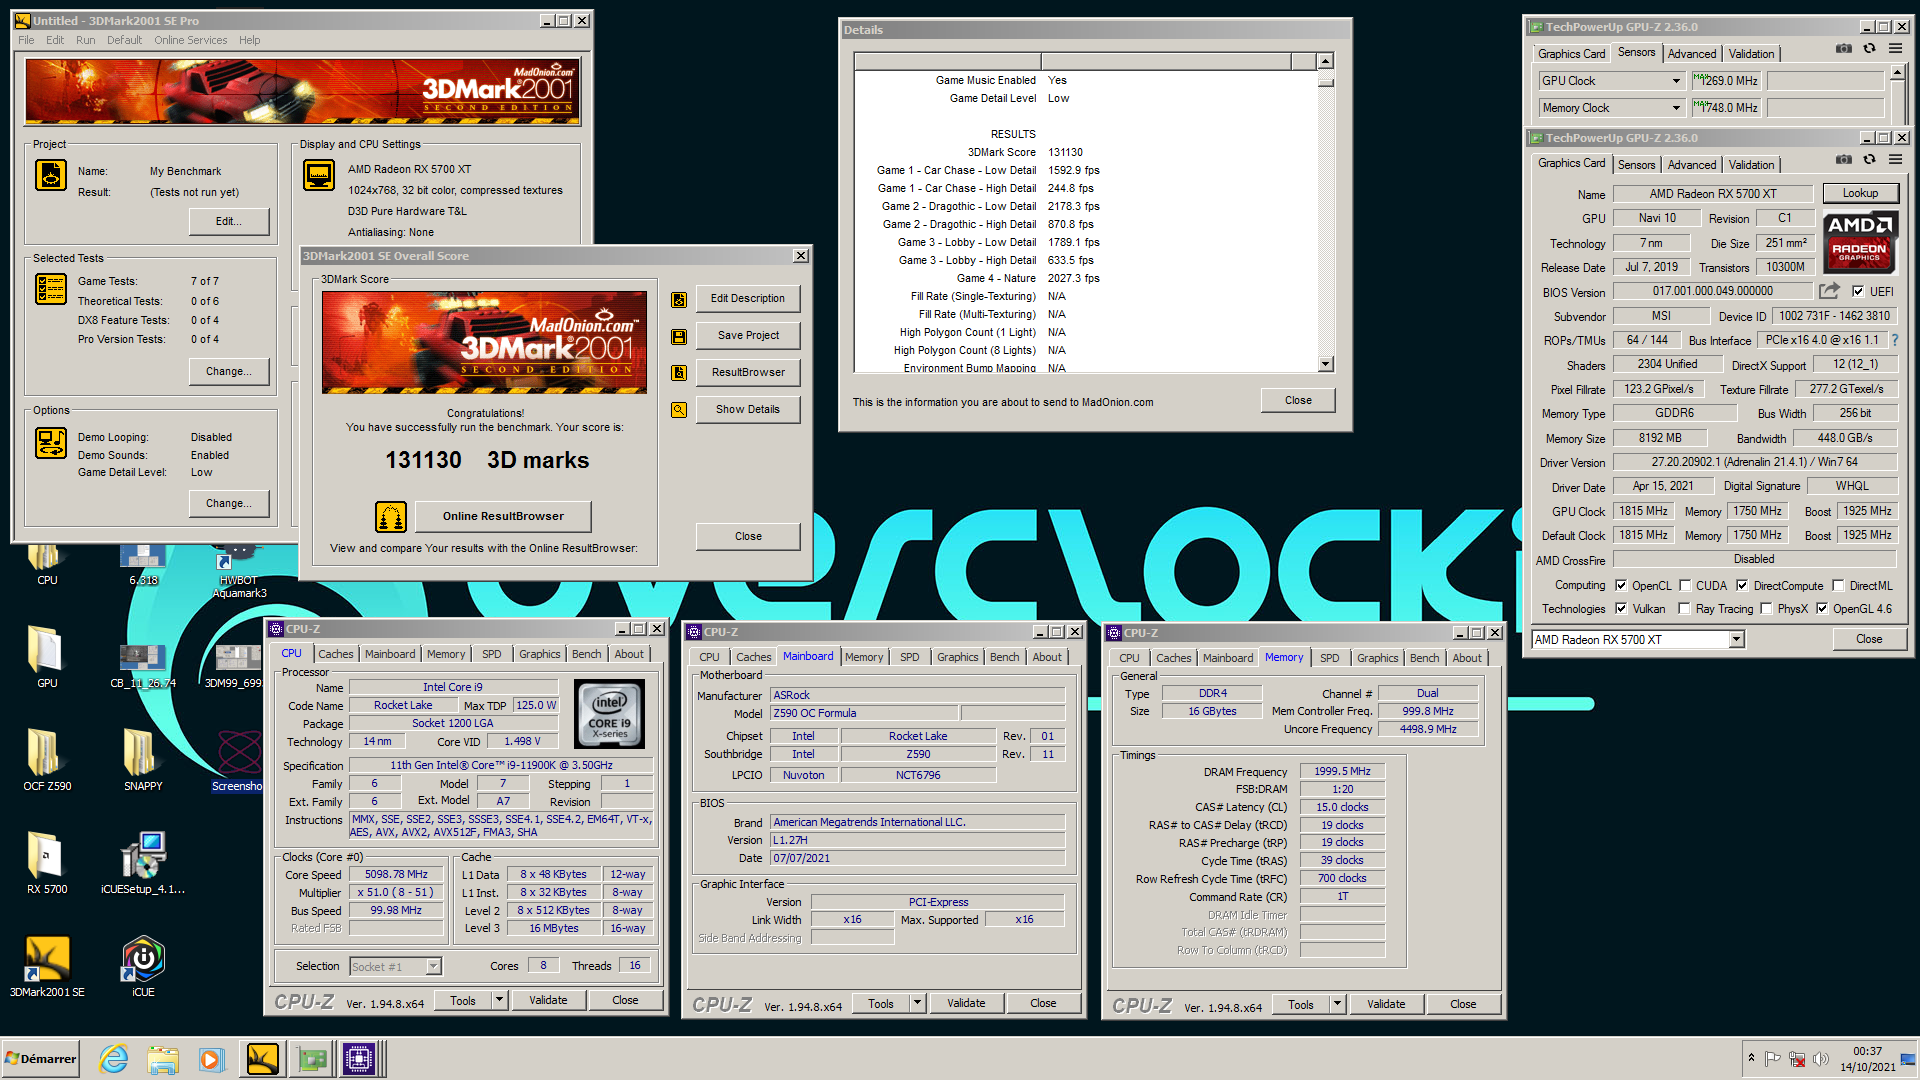Click the Show Details magnifier icon
The height and width of the screenshot is (1080, 1920).
679,410
